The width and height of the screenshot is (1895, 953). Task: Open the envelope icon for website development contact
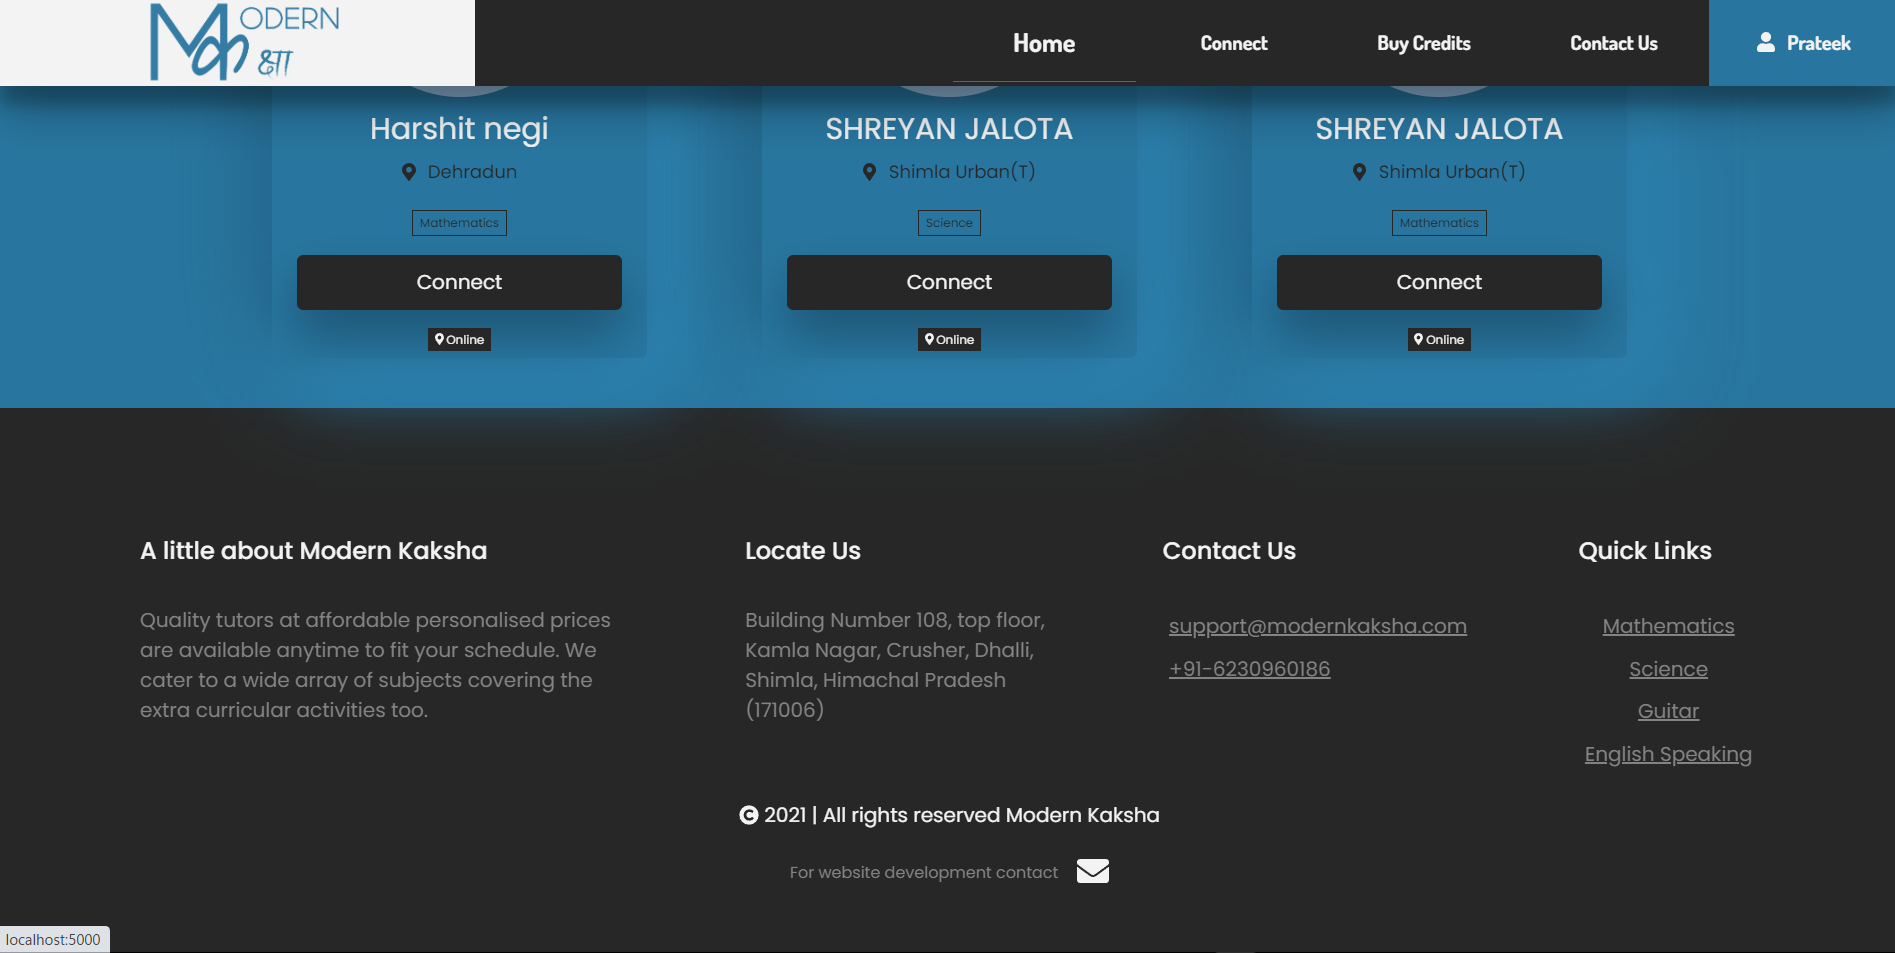click(1092, 871)
